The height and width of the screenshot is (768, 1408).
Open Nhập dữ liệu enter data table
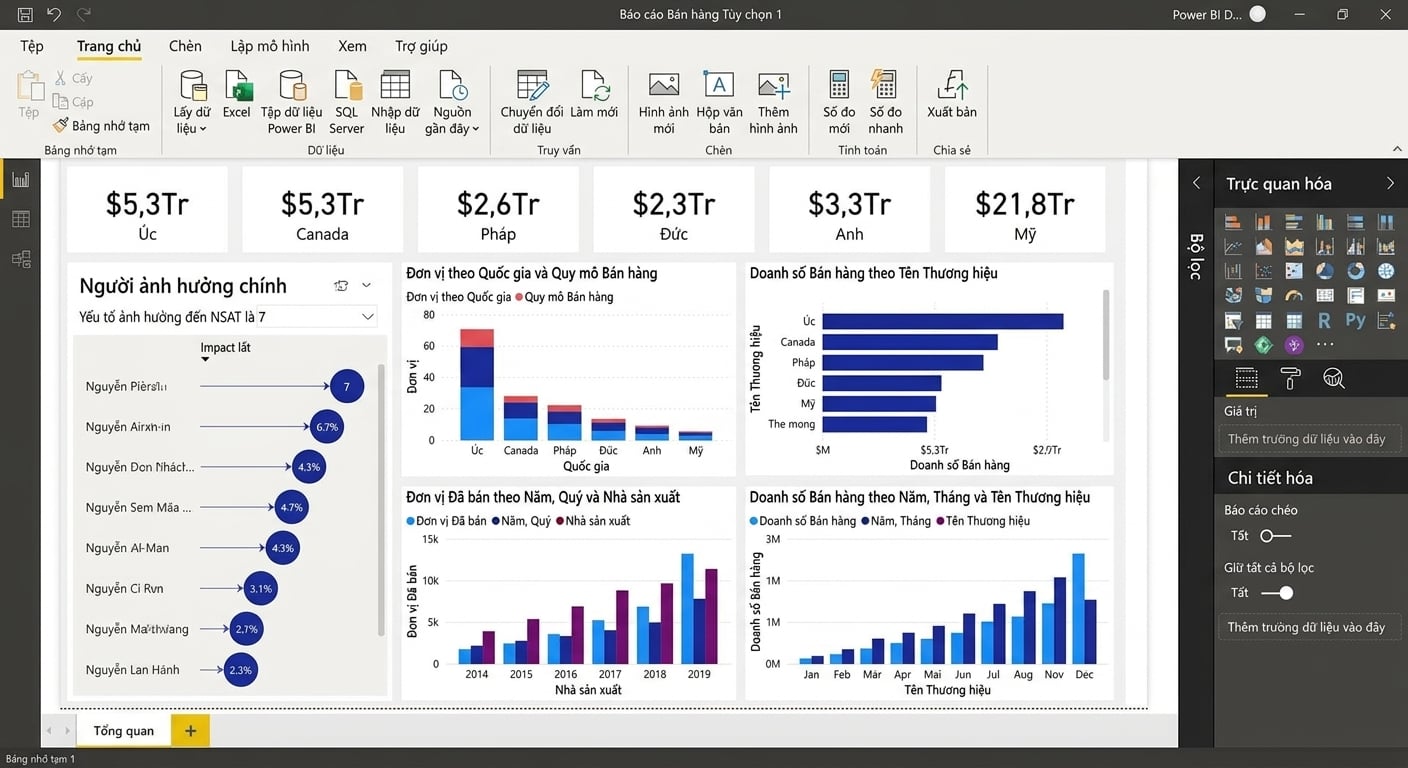tap(395, 102)
